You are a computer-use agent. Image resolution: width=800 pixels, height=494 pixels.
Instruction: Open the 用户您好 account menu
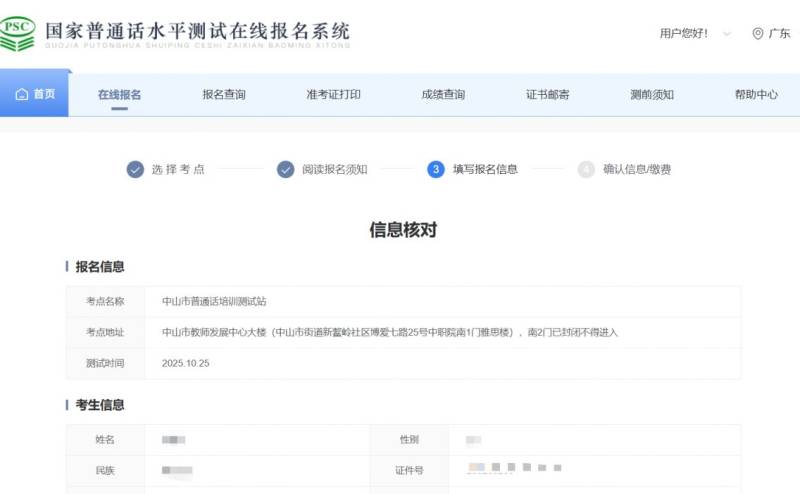coord(684,33)
